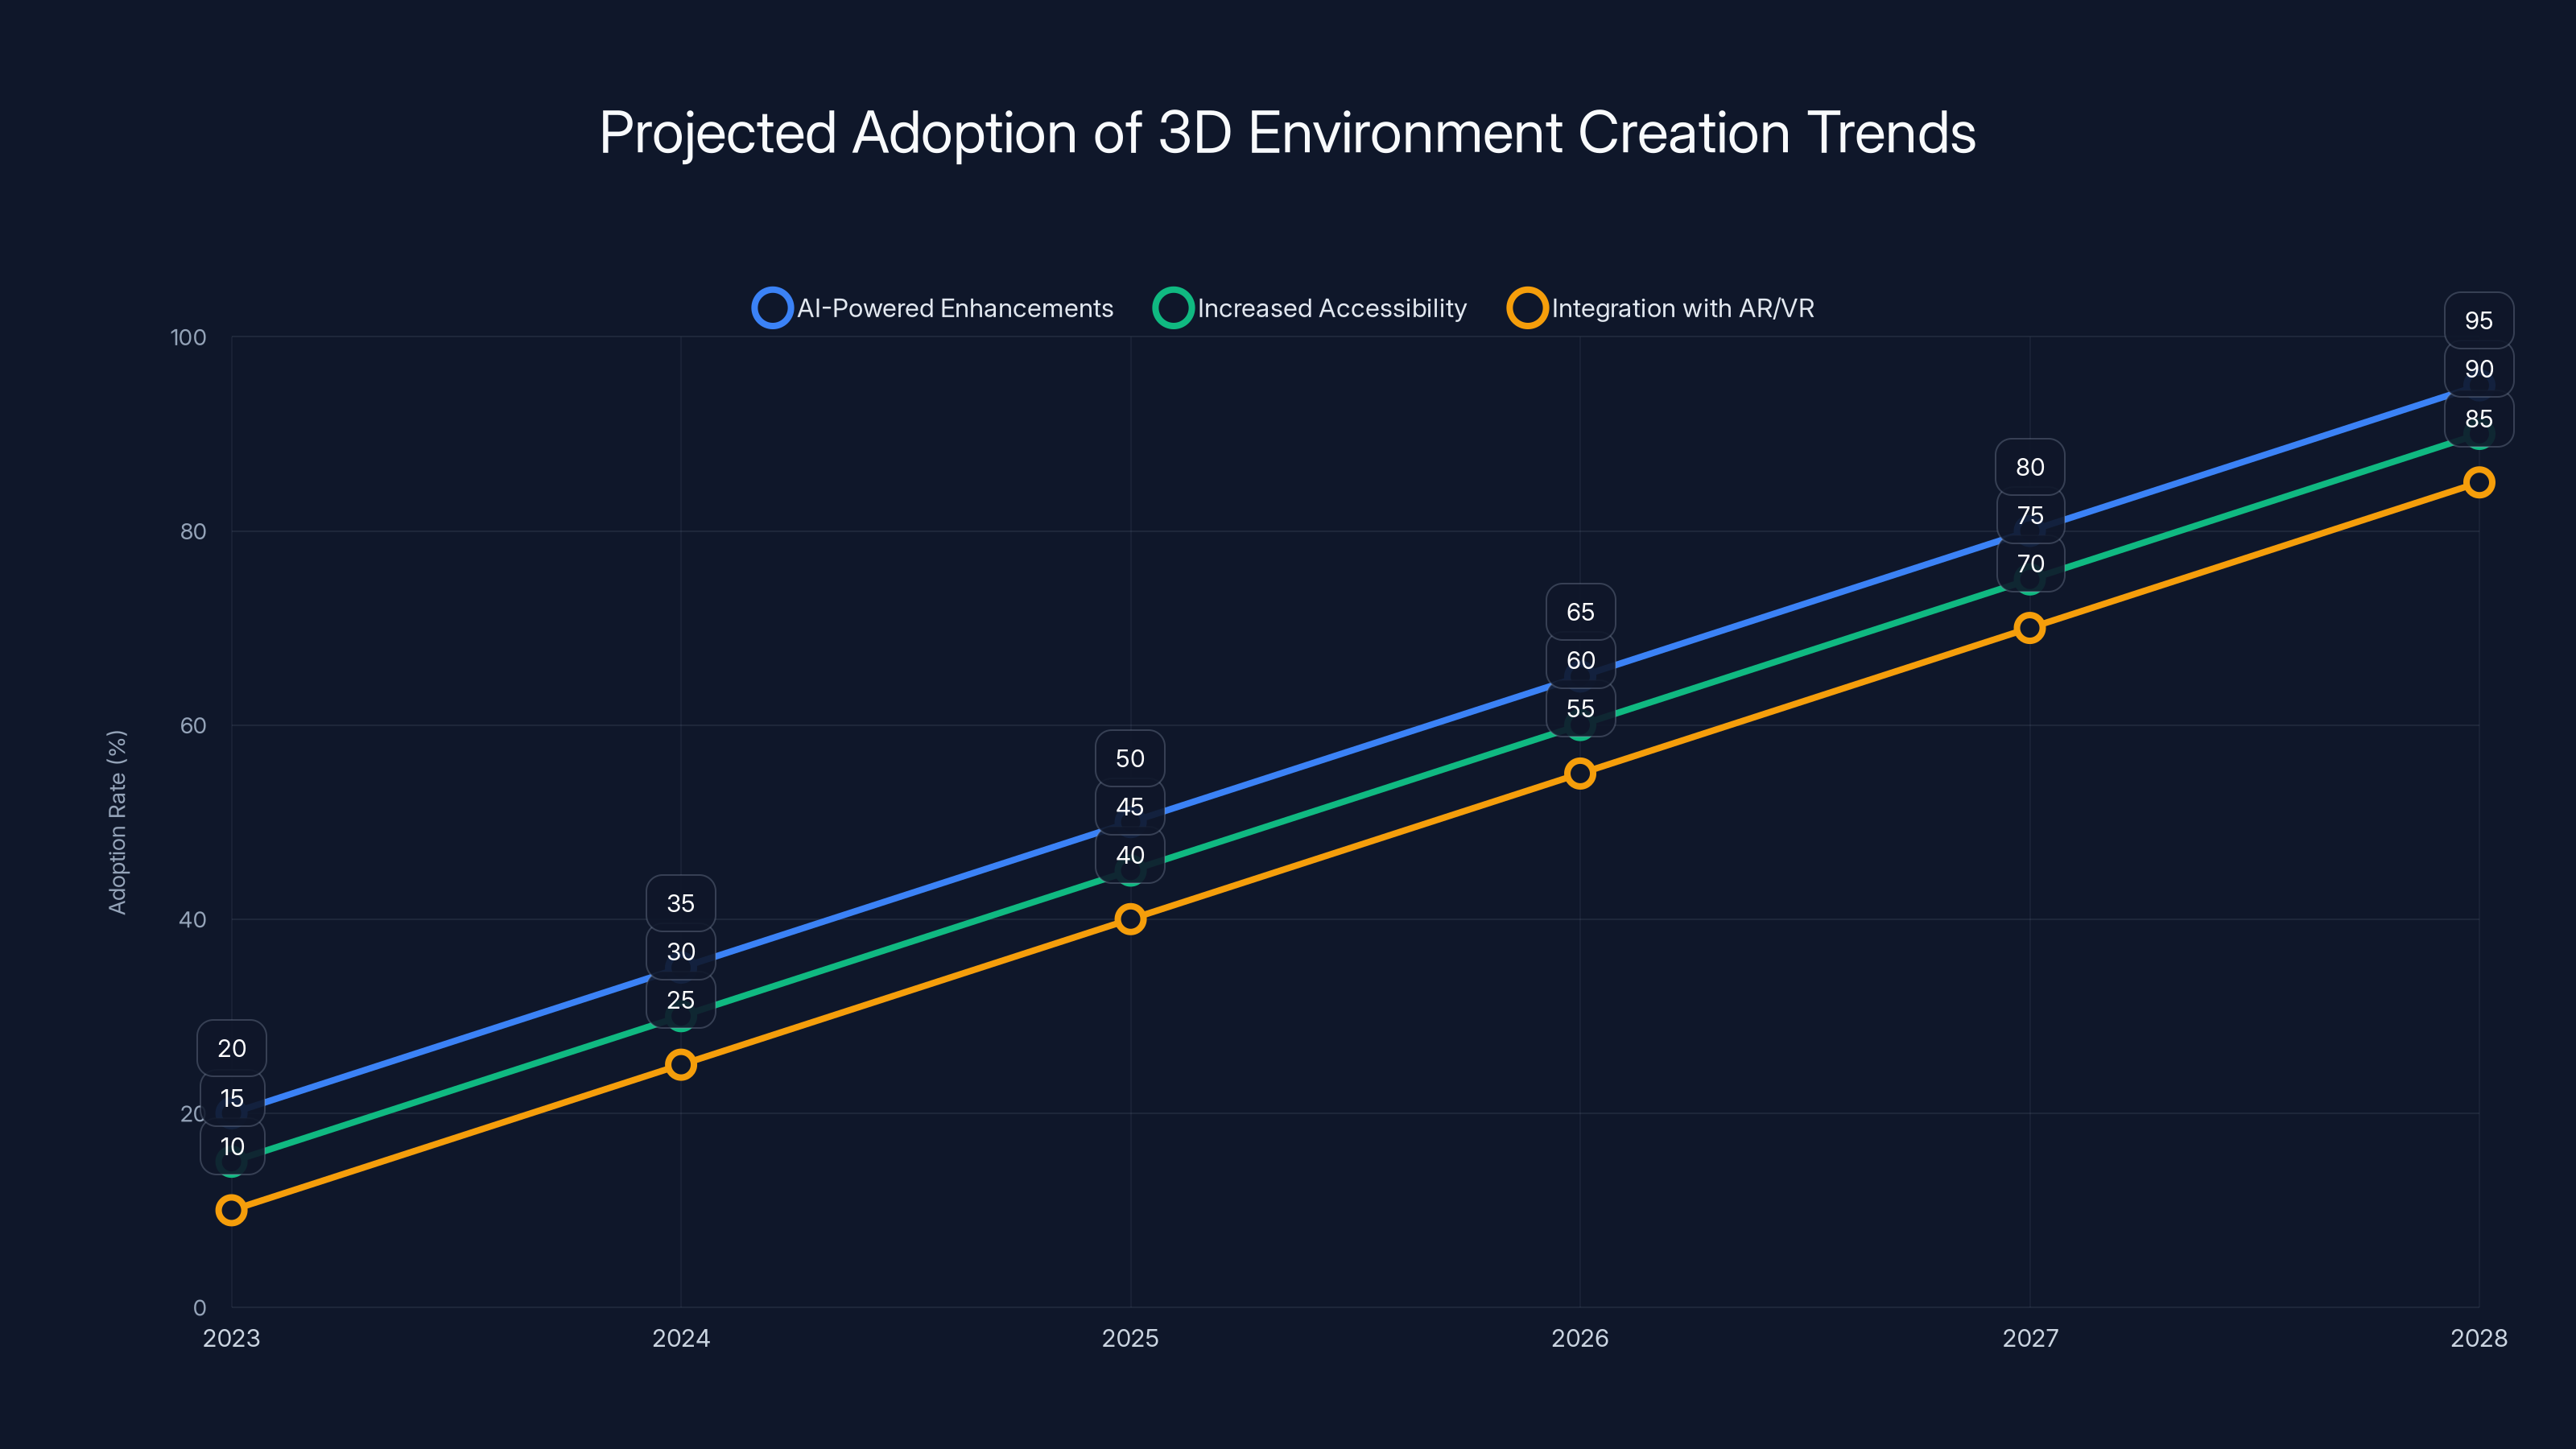Screen dimensions: 2576x1449
Task: Click the data label 15 above 2023
Action: click(x=232, y=1098)
